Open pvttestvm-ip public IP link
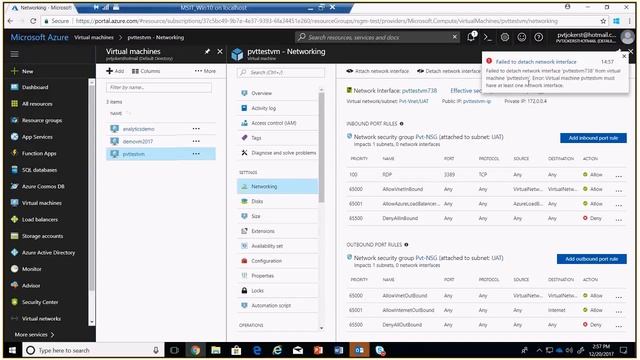The width and height of the screenshot is (640, 360). tap(477, 101)
